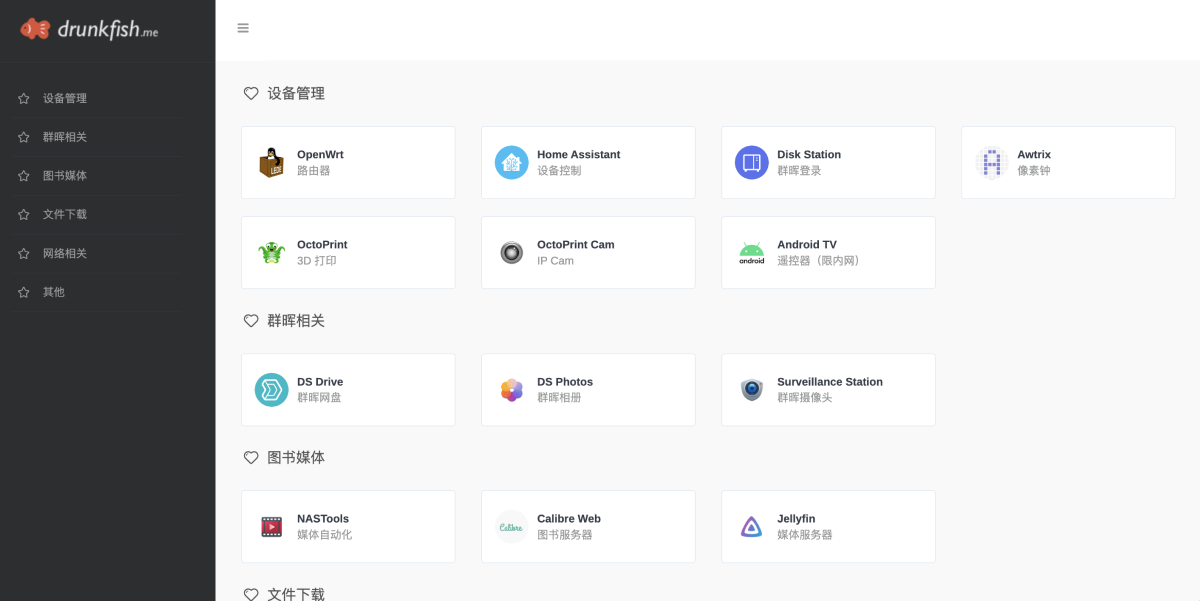Viewport: 1200px width, 601px height.
Task: Click heart icon beside 设备管理 heading
Action: click(x=251, y=93)
